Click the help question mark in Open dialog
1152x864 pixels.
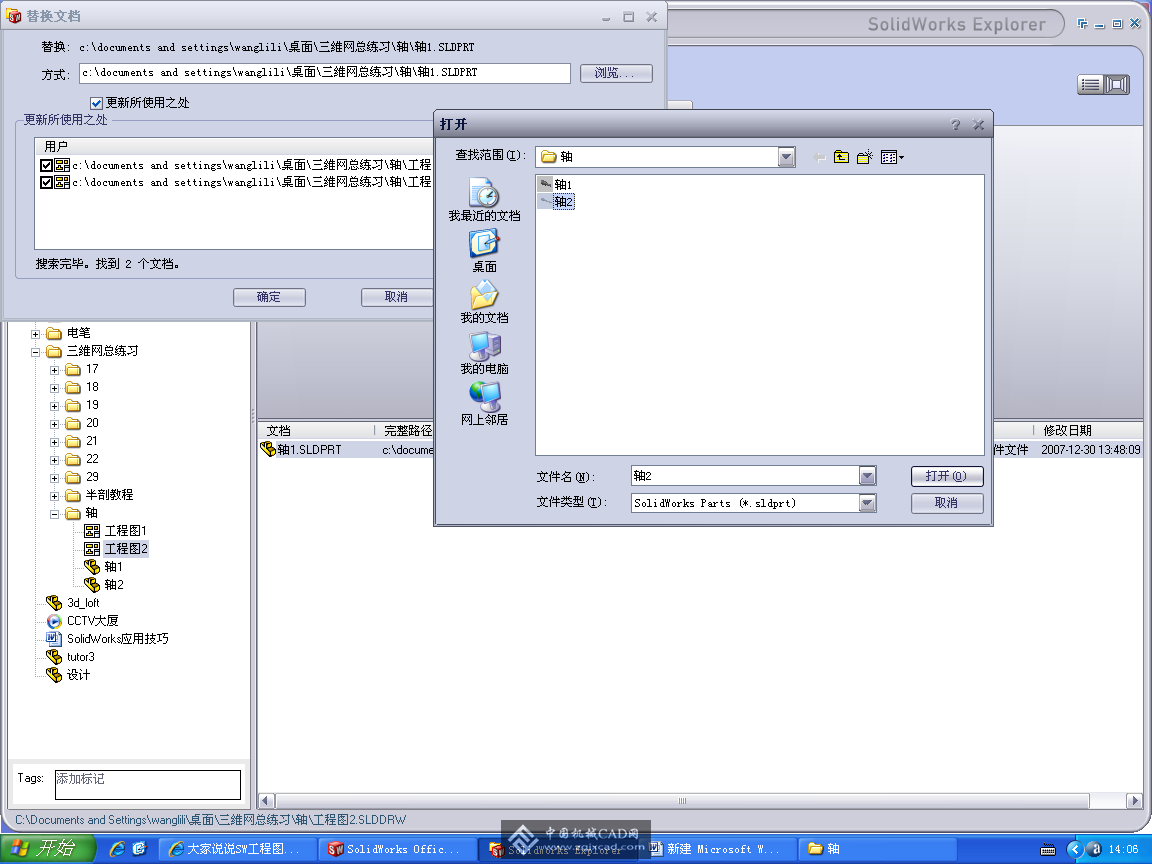pos(955,125)
